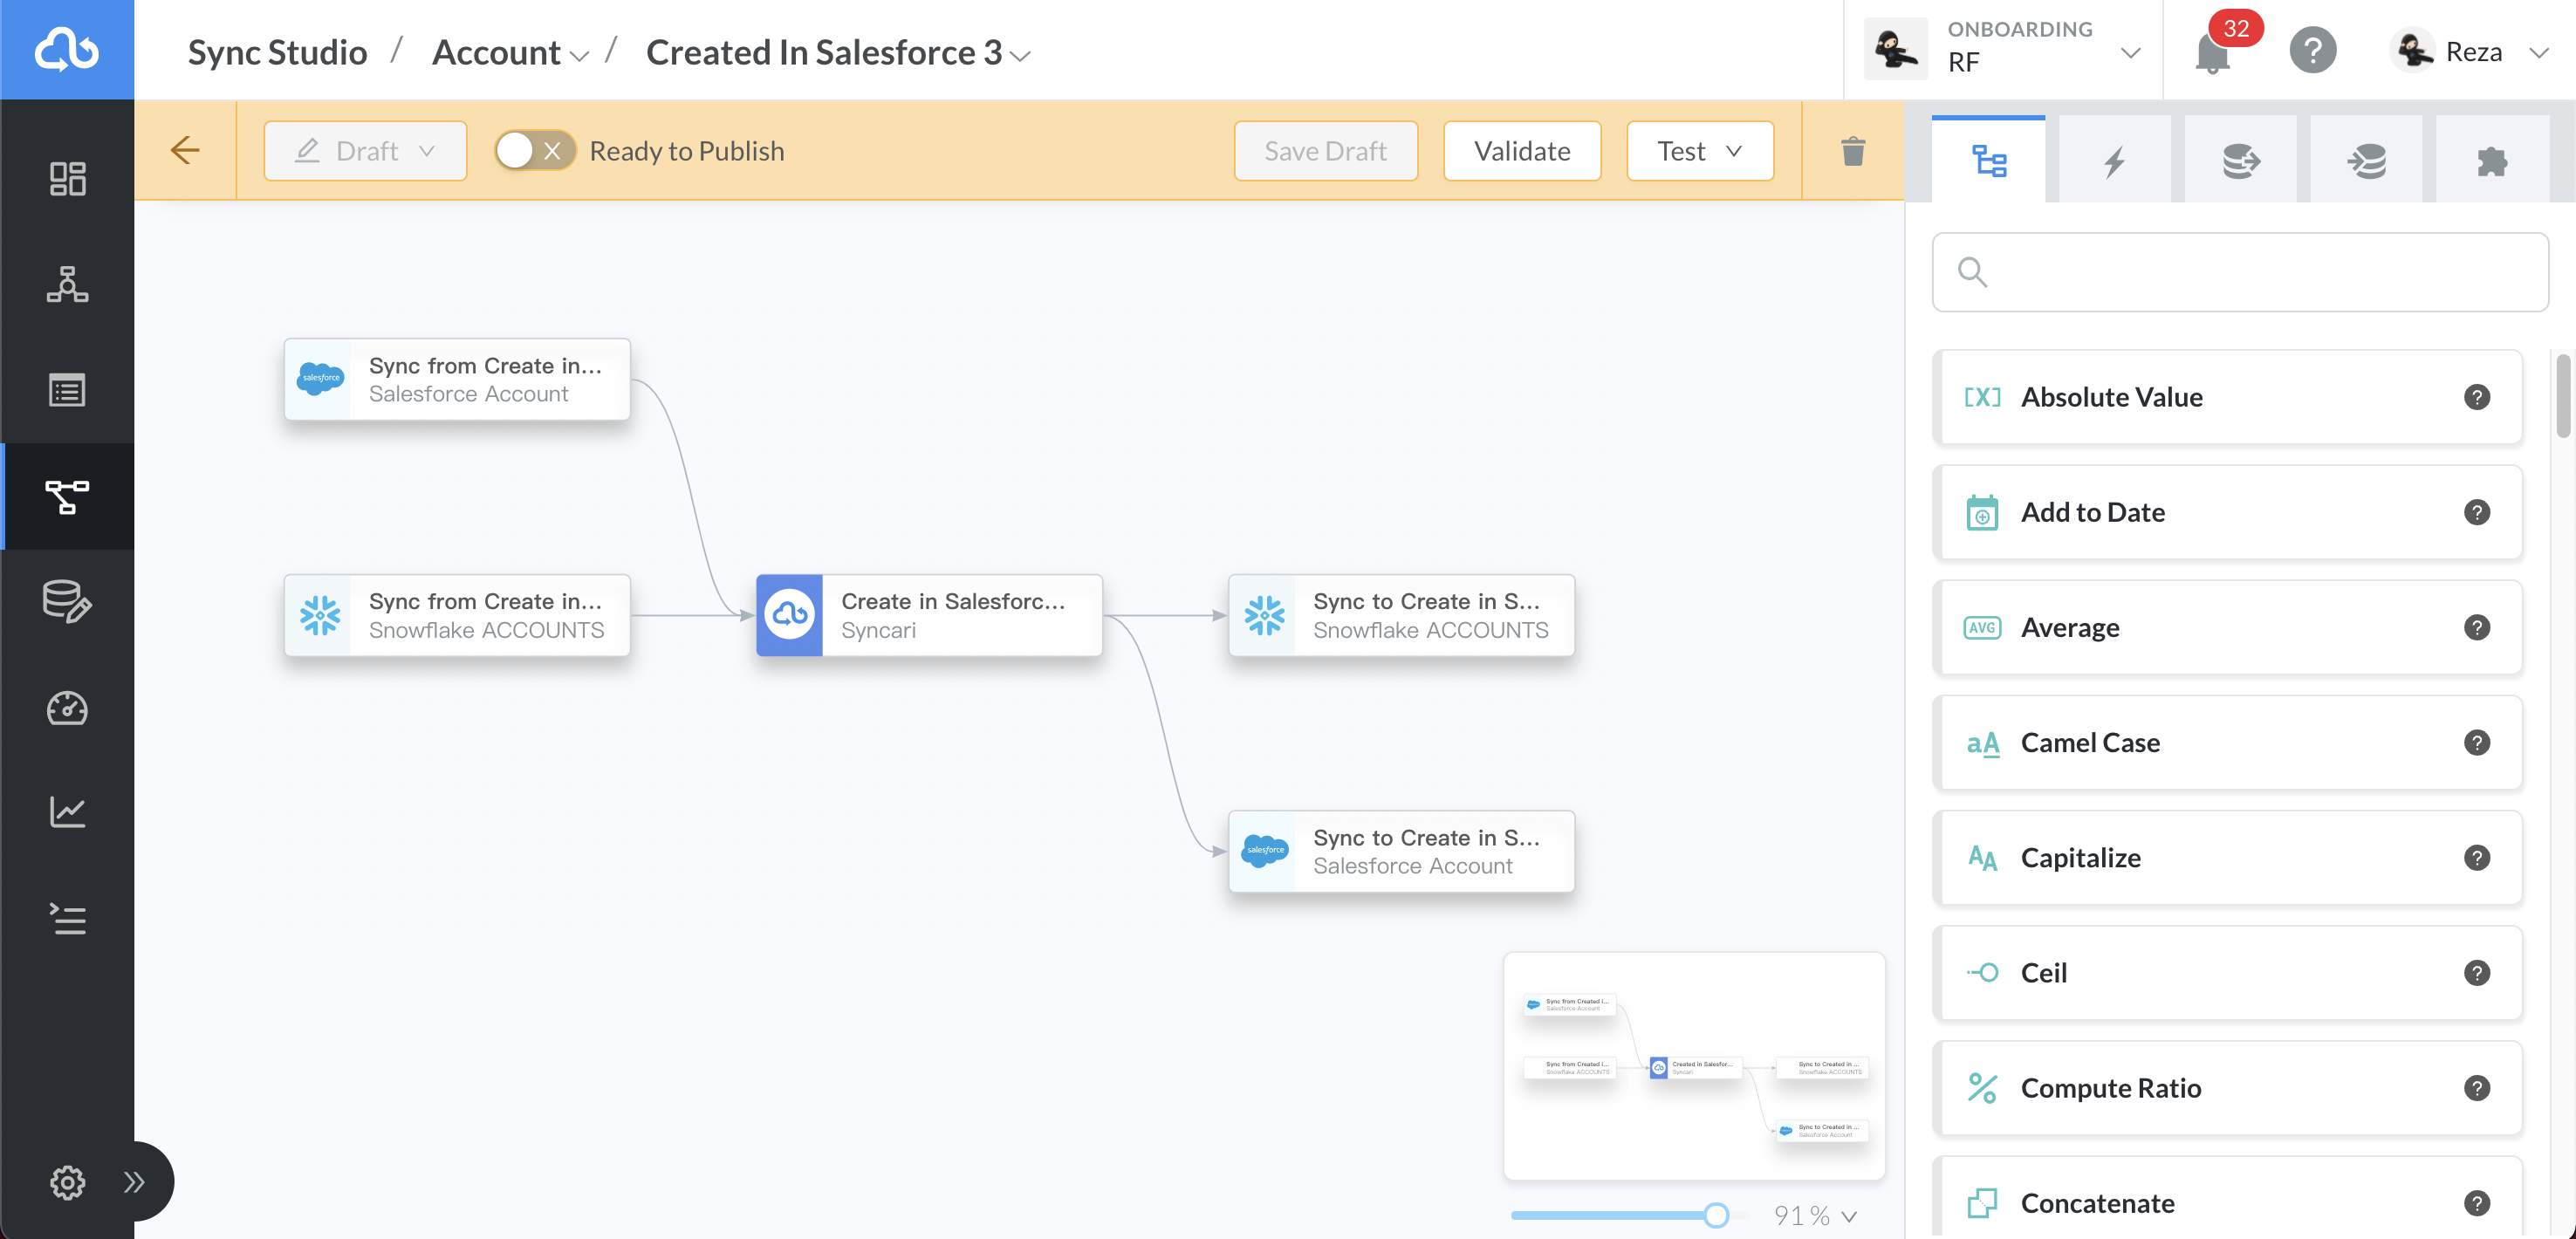Open the gauge/insights icon in sidebar
Viewport: 2576px width, 1239px height.
click(x=66, y=709)
